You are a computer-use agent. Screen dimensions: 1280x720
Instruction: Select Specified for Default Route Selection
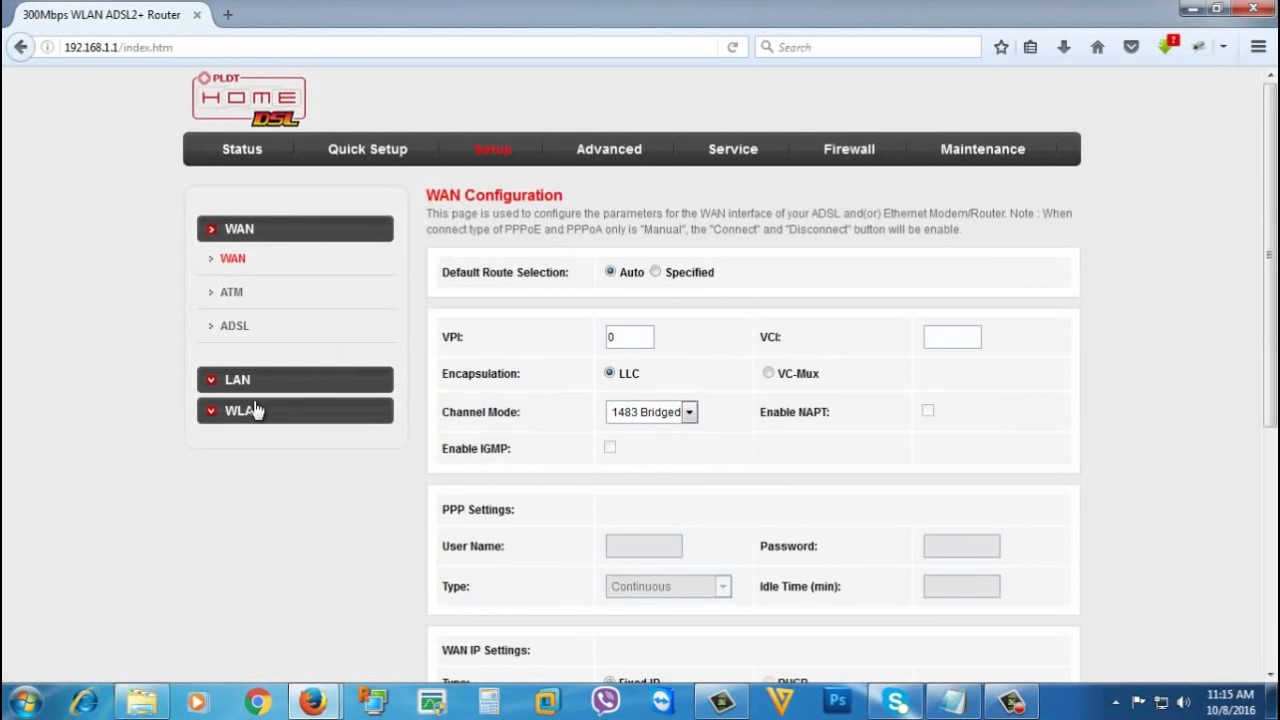point(655,271)
